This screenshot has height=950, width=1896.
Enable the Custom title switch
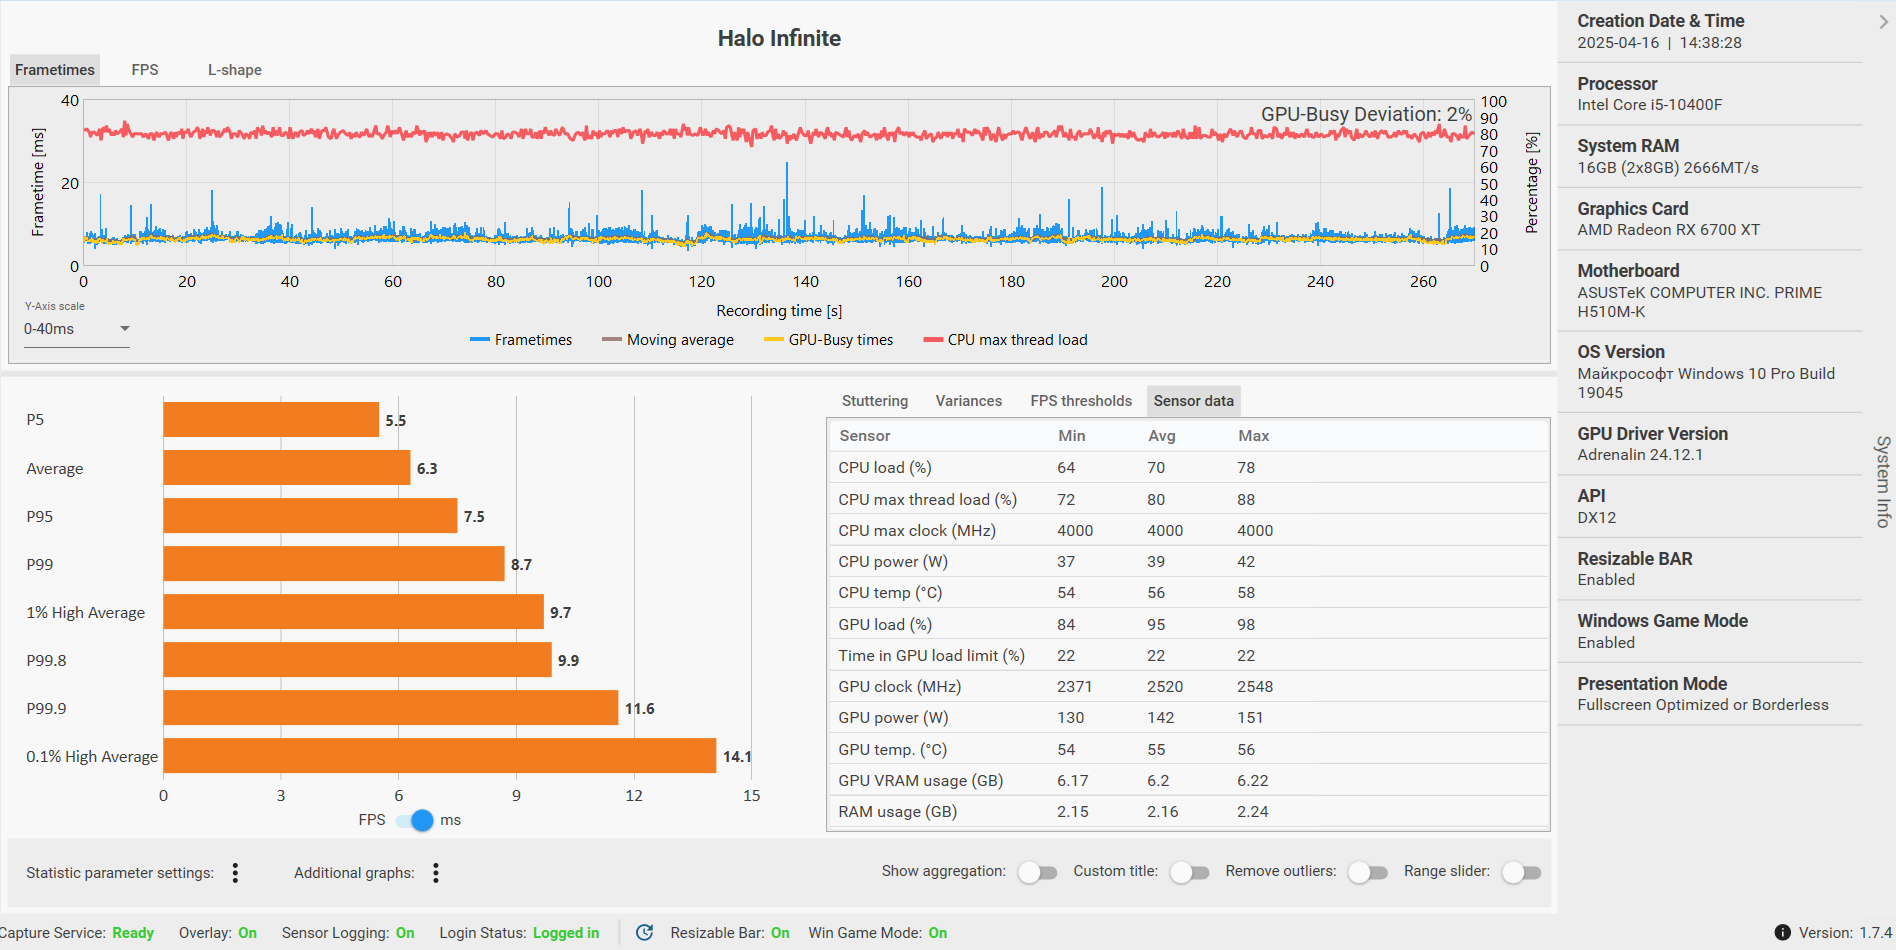[1189, 872]
